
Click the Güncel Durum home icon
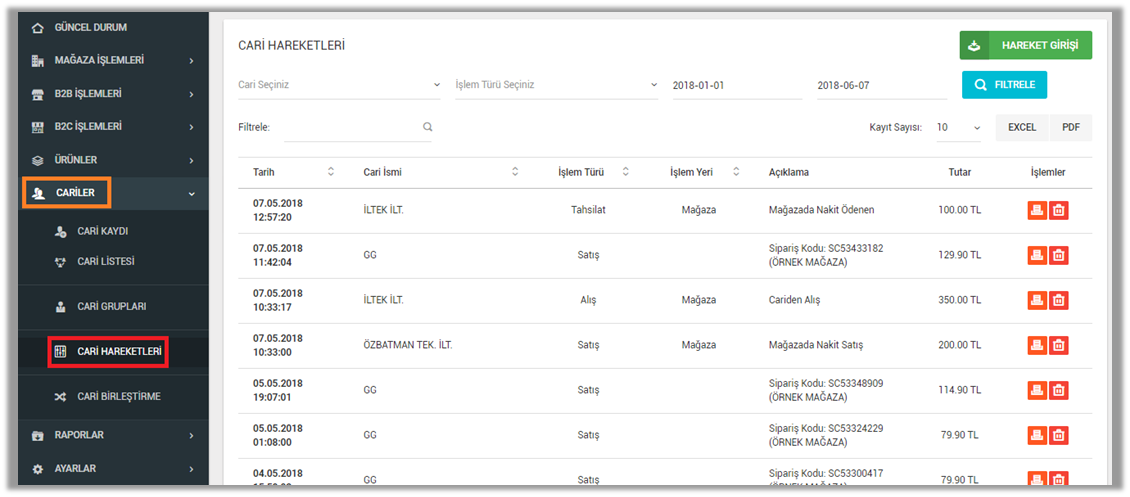pos(38,28)
